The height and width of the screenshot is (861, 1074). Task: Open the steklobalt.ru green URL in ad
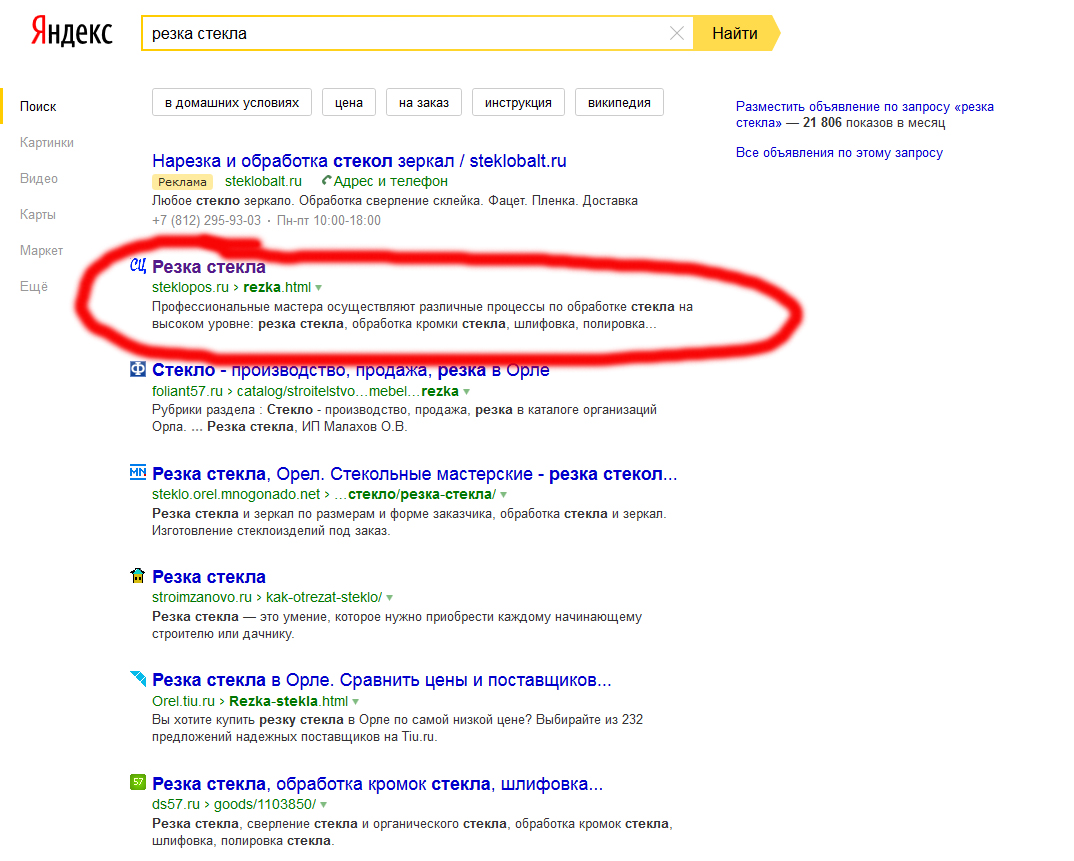coord(263,181)
